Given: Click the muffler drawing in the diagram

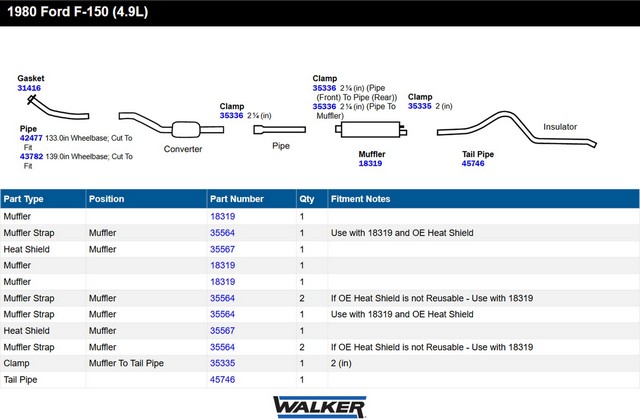Looking at the screenshot, I should click(371, 129).
